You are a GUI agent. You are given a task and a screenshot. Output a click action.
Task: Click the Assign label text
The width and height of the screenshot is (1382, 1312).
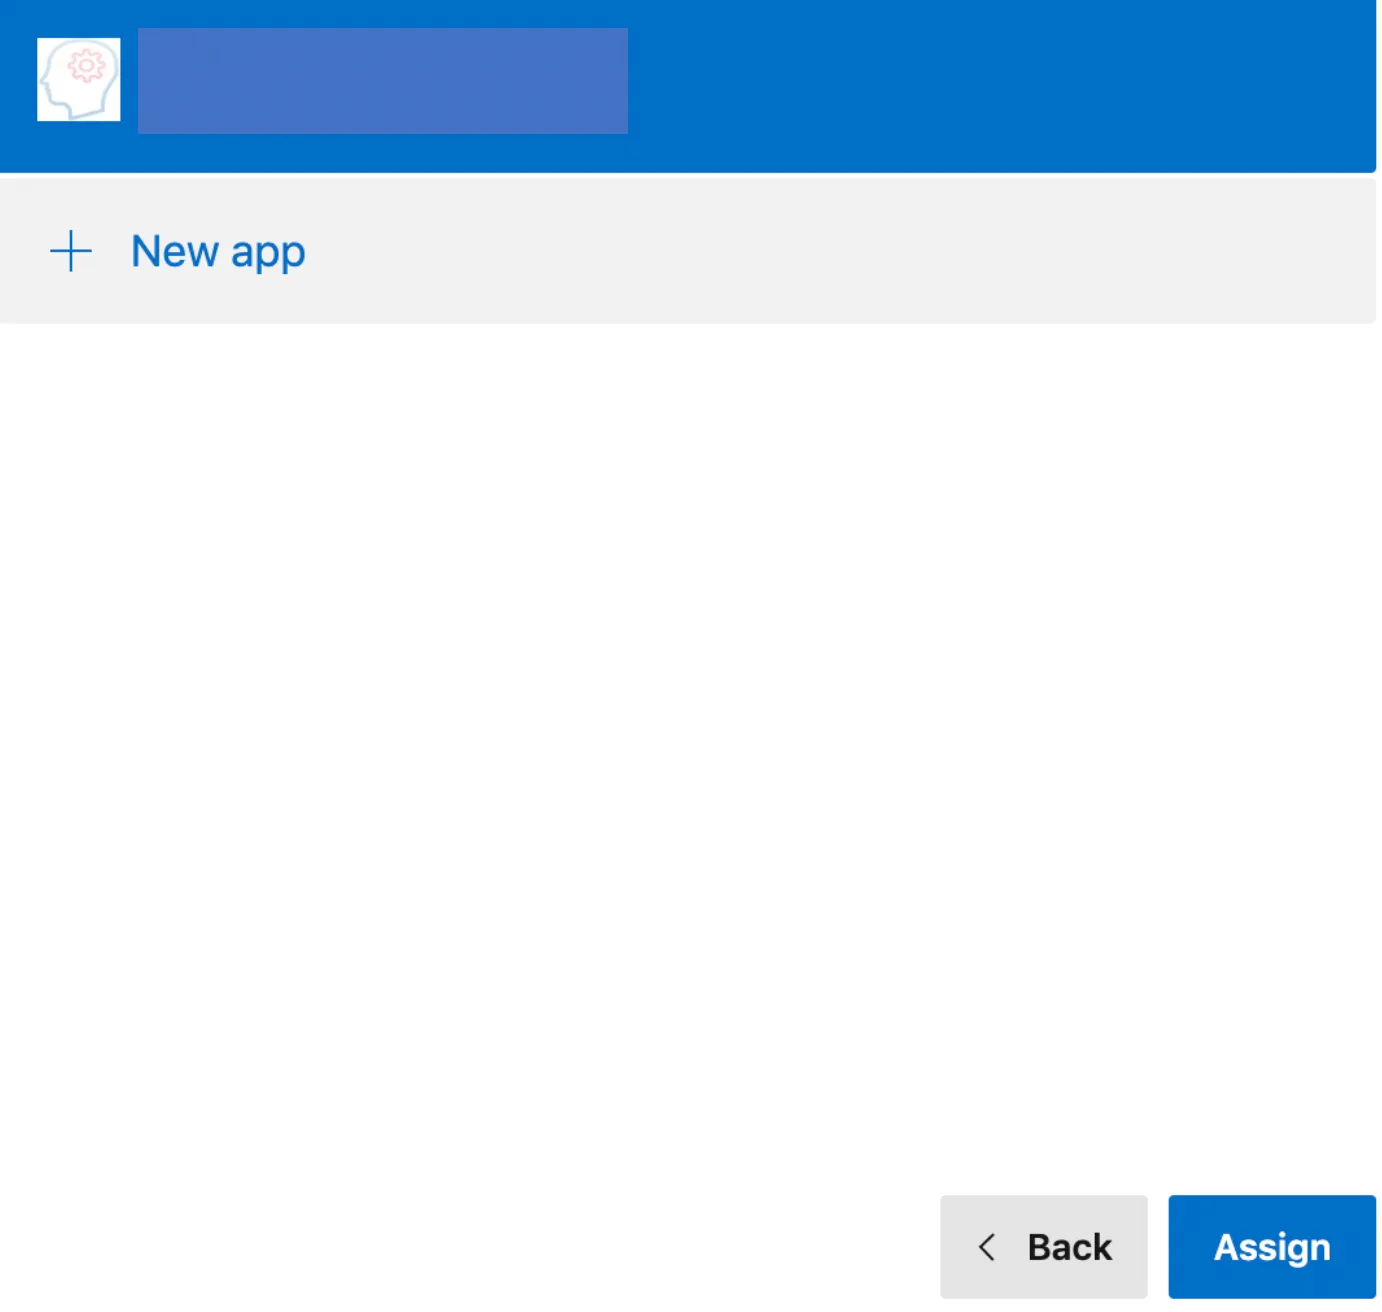[x=1271, y=1247]
